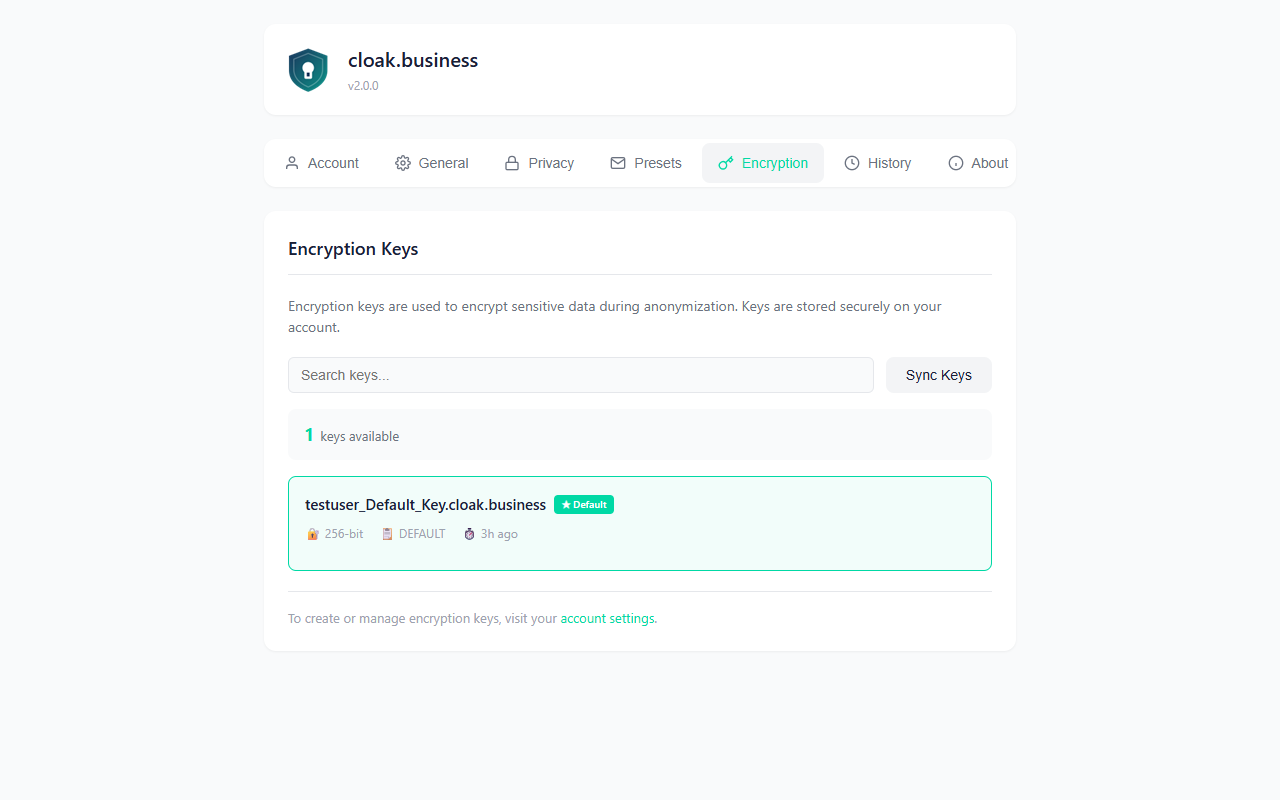
Task: Switch to the Presets tab
Action: click(645, 162)
